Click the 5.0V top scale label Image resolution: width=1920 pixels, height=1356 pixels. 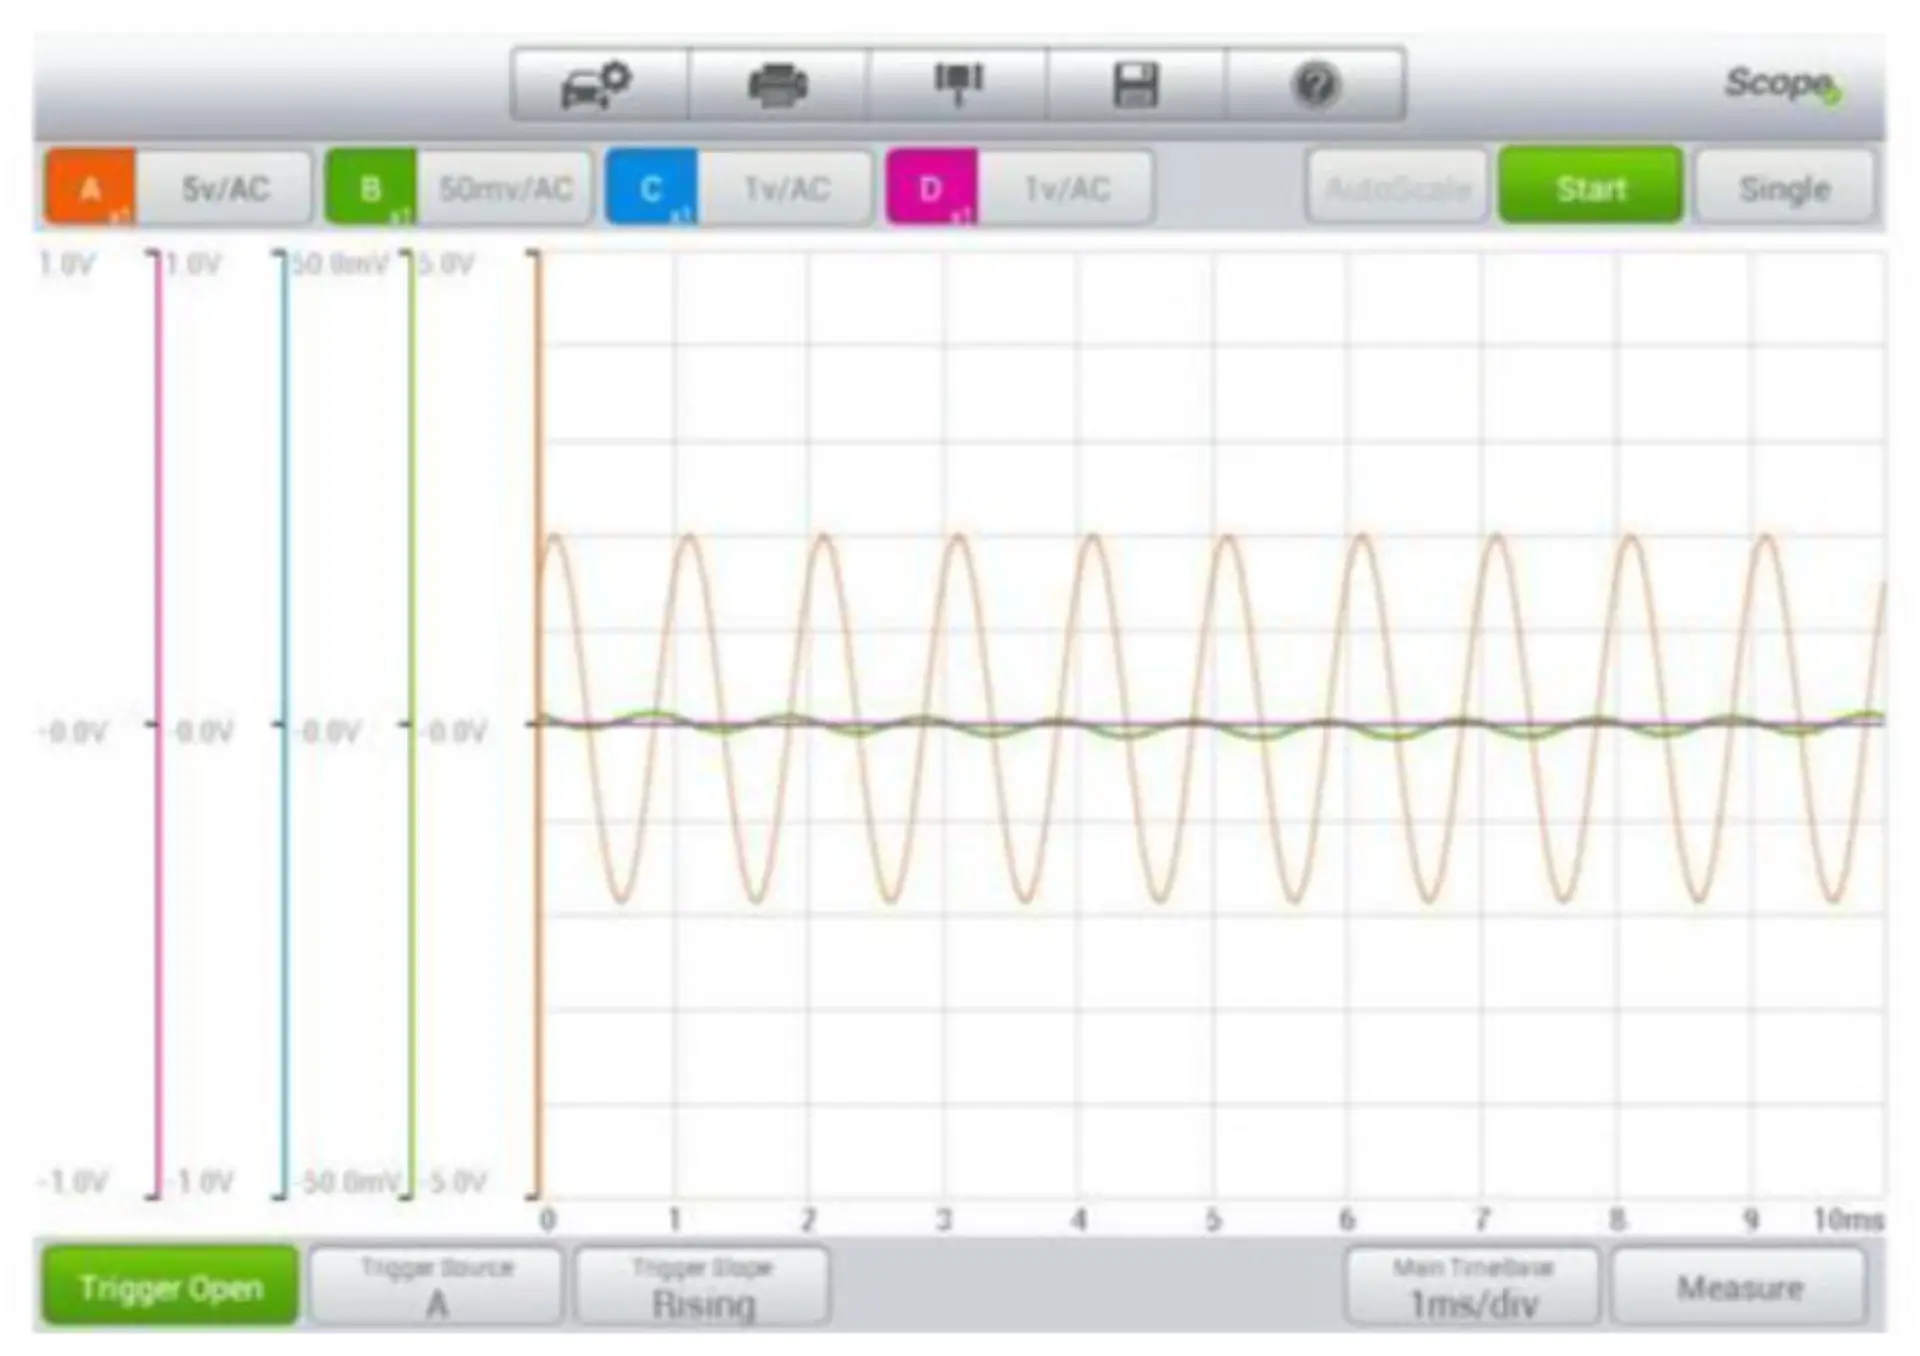point(446,264)
